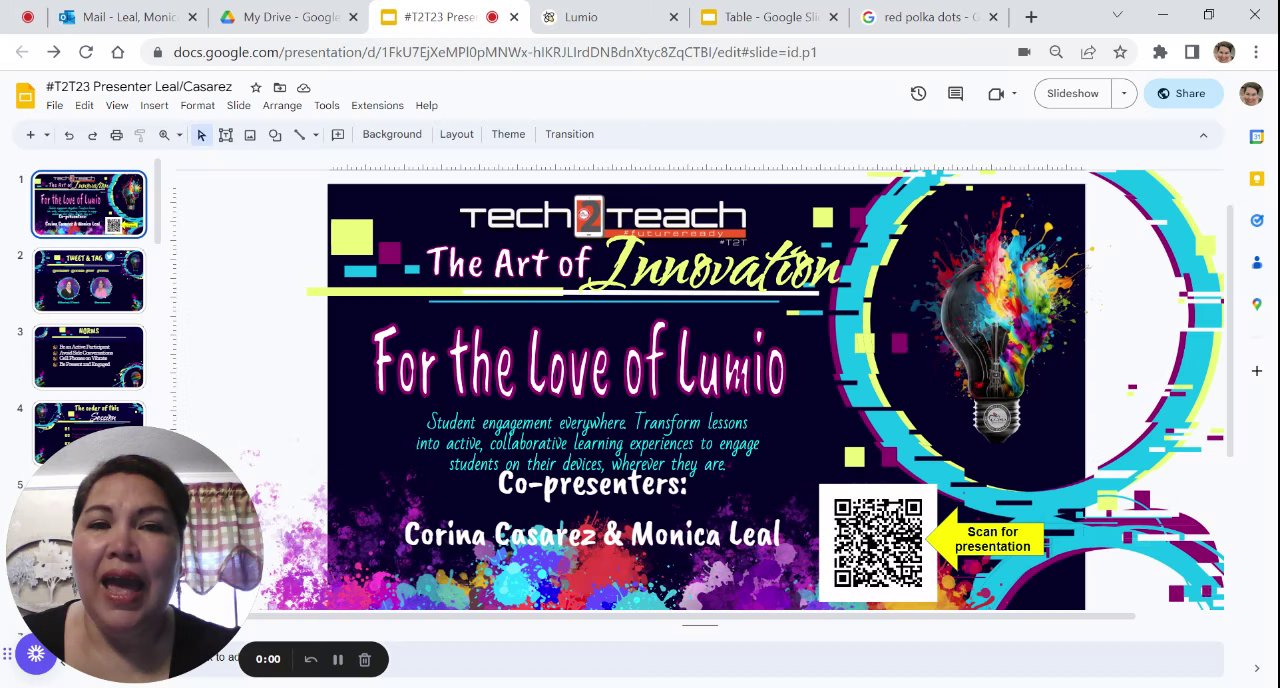Open Chrome tab search chevron
The image size is (1280, 688).
click(x=1117, y=15)
